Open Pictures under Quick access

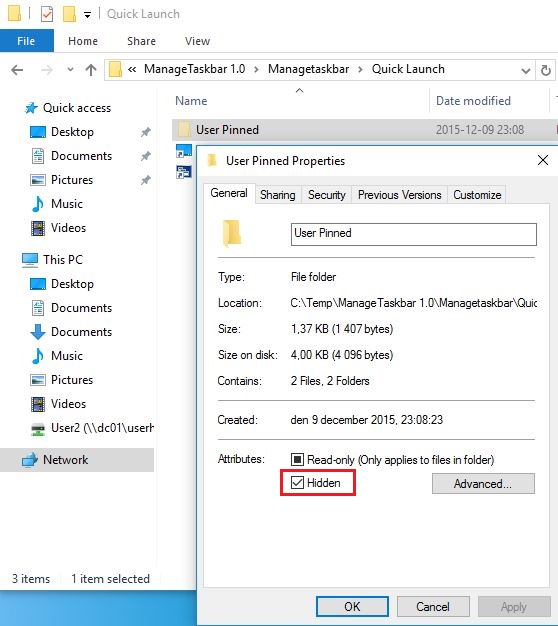click(72, 180)
